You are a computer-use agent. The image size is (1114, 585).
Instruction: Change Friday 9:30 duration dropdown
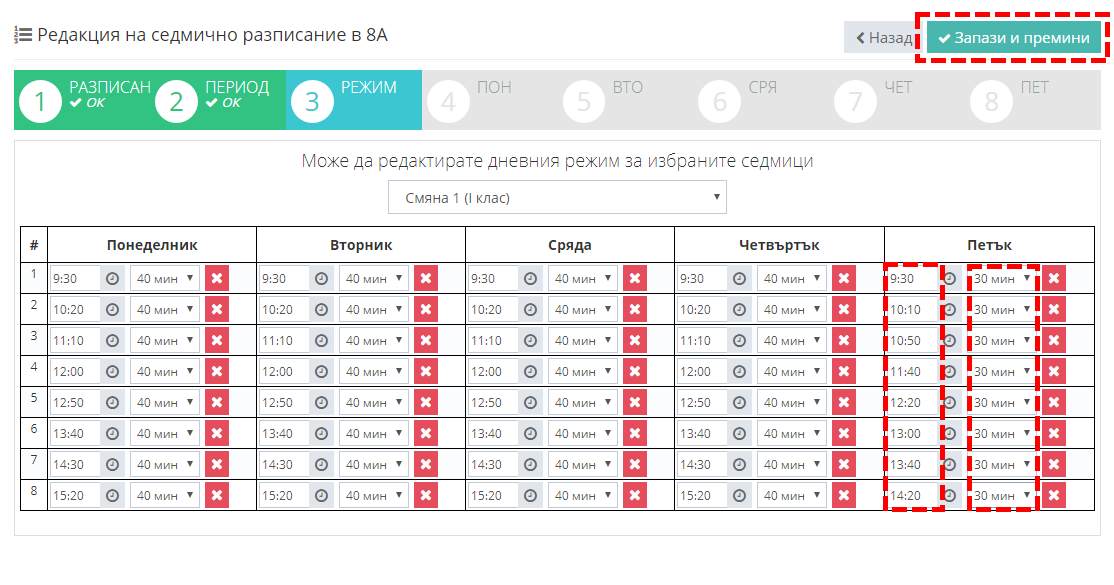tap(1003, 279)
